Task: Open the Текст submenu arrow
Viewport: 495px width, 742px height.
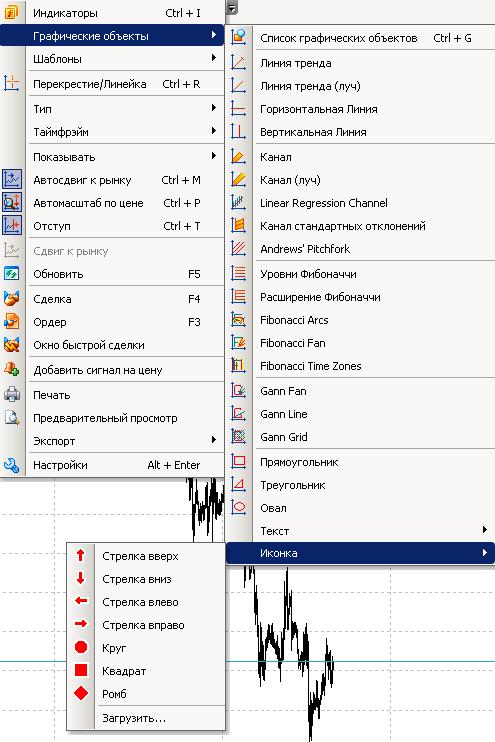Action: pyautogui.click(x=485, y=530)
